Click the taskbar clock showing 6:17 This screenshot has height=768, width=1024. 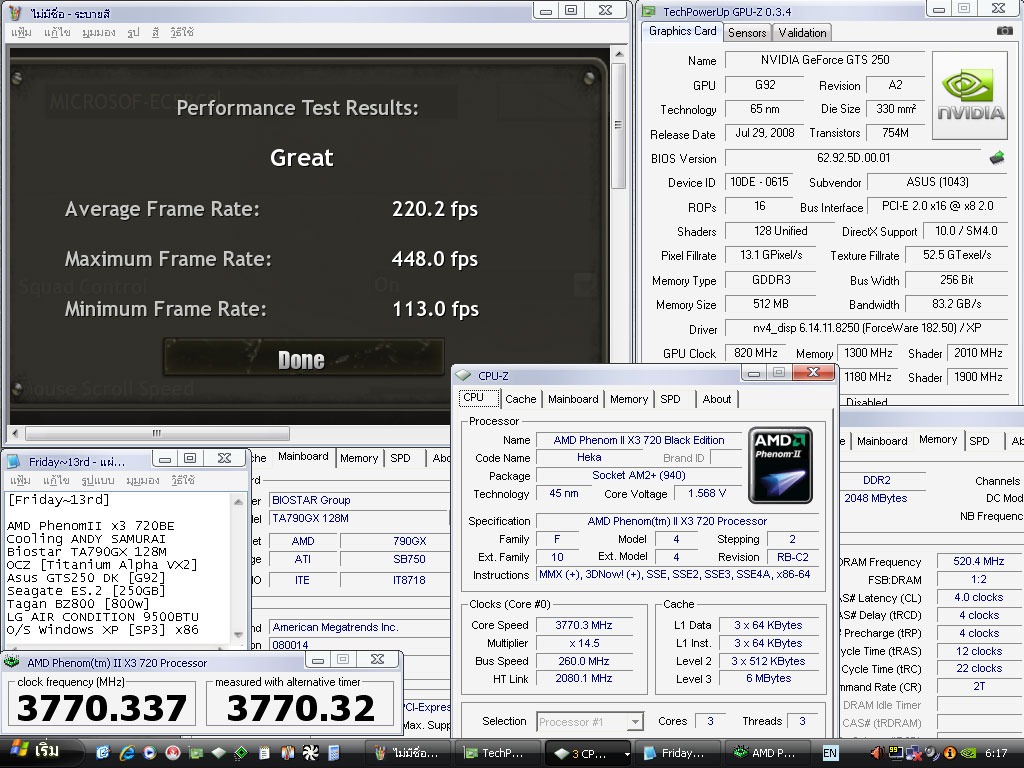(995, 753)
